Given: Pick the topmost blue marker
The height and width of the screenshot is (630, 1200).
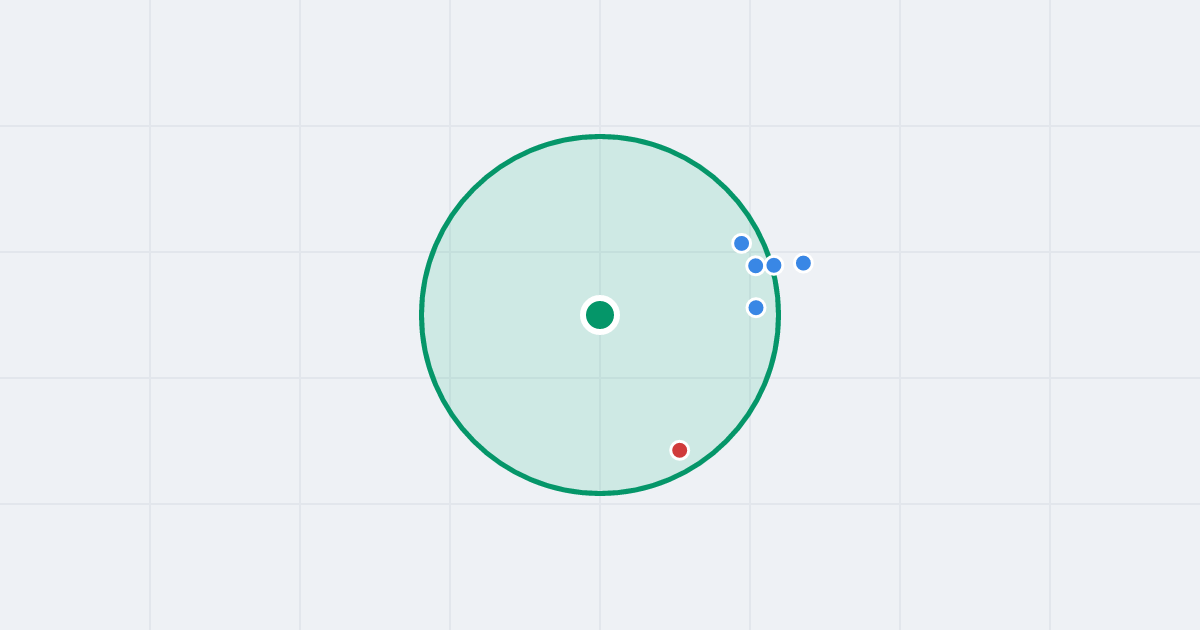Looking at the screenshot, I should tap(742, 243).
